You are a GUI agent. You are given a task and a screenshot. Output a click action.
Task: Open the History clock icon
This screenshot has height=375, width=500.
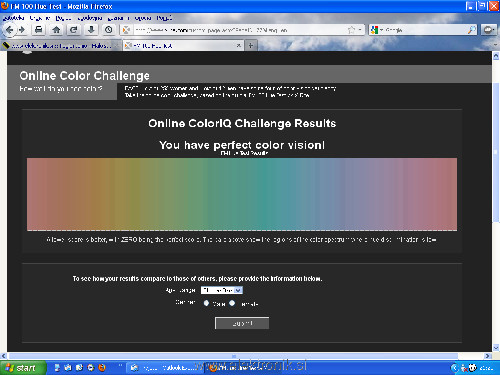coord(108,30)
